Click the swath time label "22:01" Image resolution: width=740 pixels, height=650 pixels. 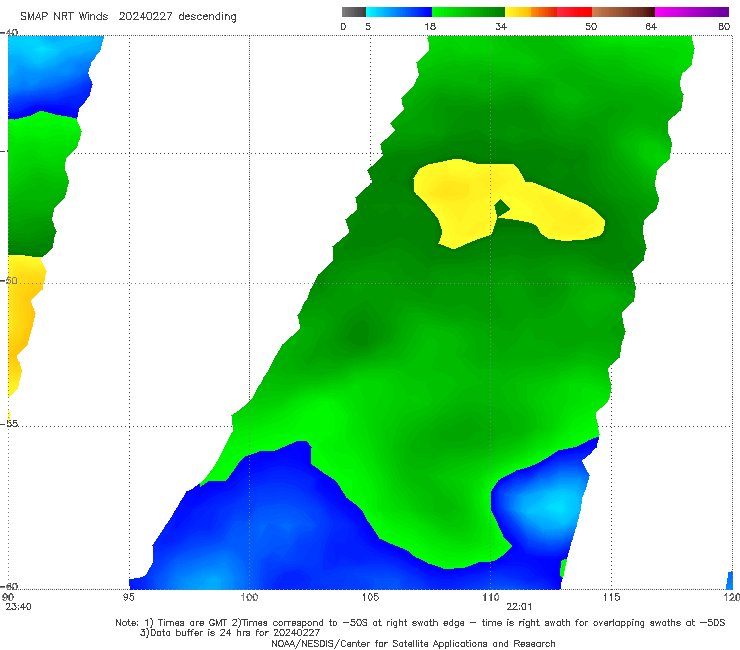coord(519,607)
